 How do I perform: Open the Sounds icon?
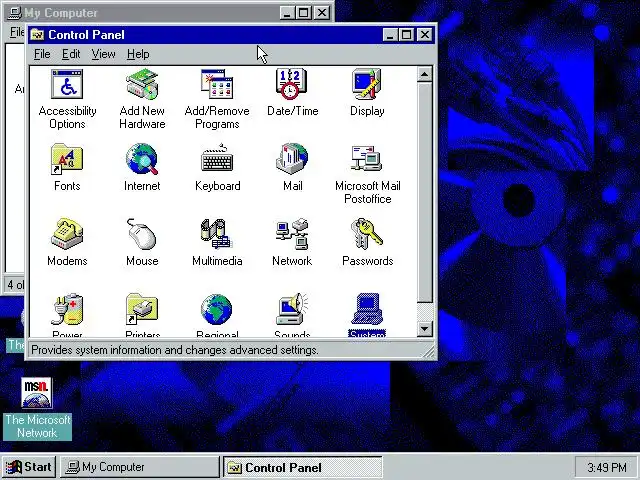point(292,309)
